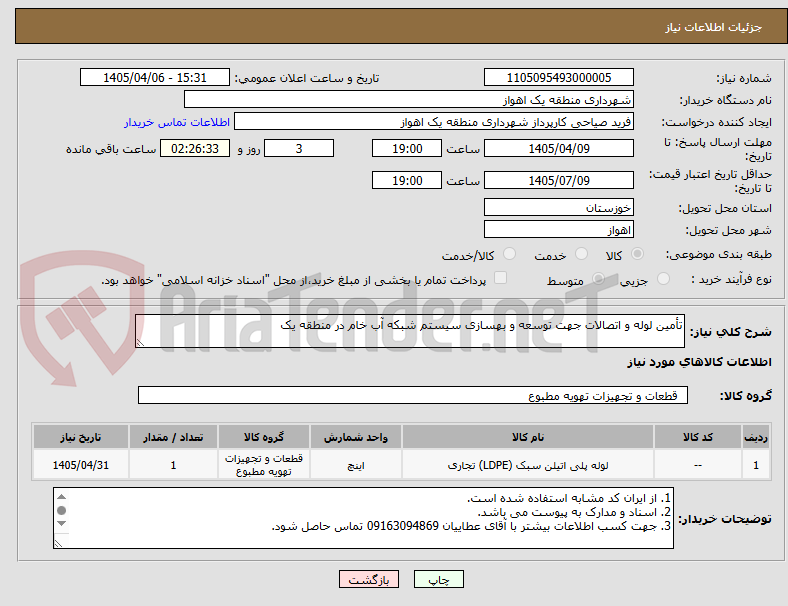
Task: Click the price validity time 19:00 field
Action: coord(407,180)
